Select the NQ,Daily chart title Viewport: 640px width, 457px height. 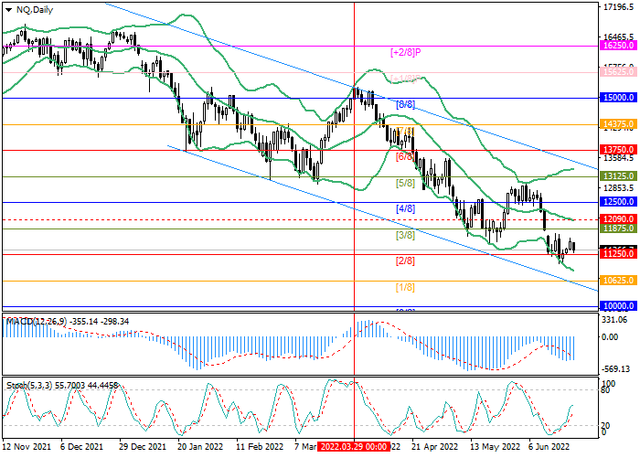(x=35, y=10)
